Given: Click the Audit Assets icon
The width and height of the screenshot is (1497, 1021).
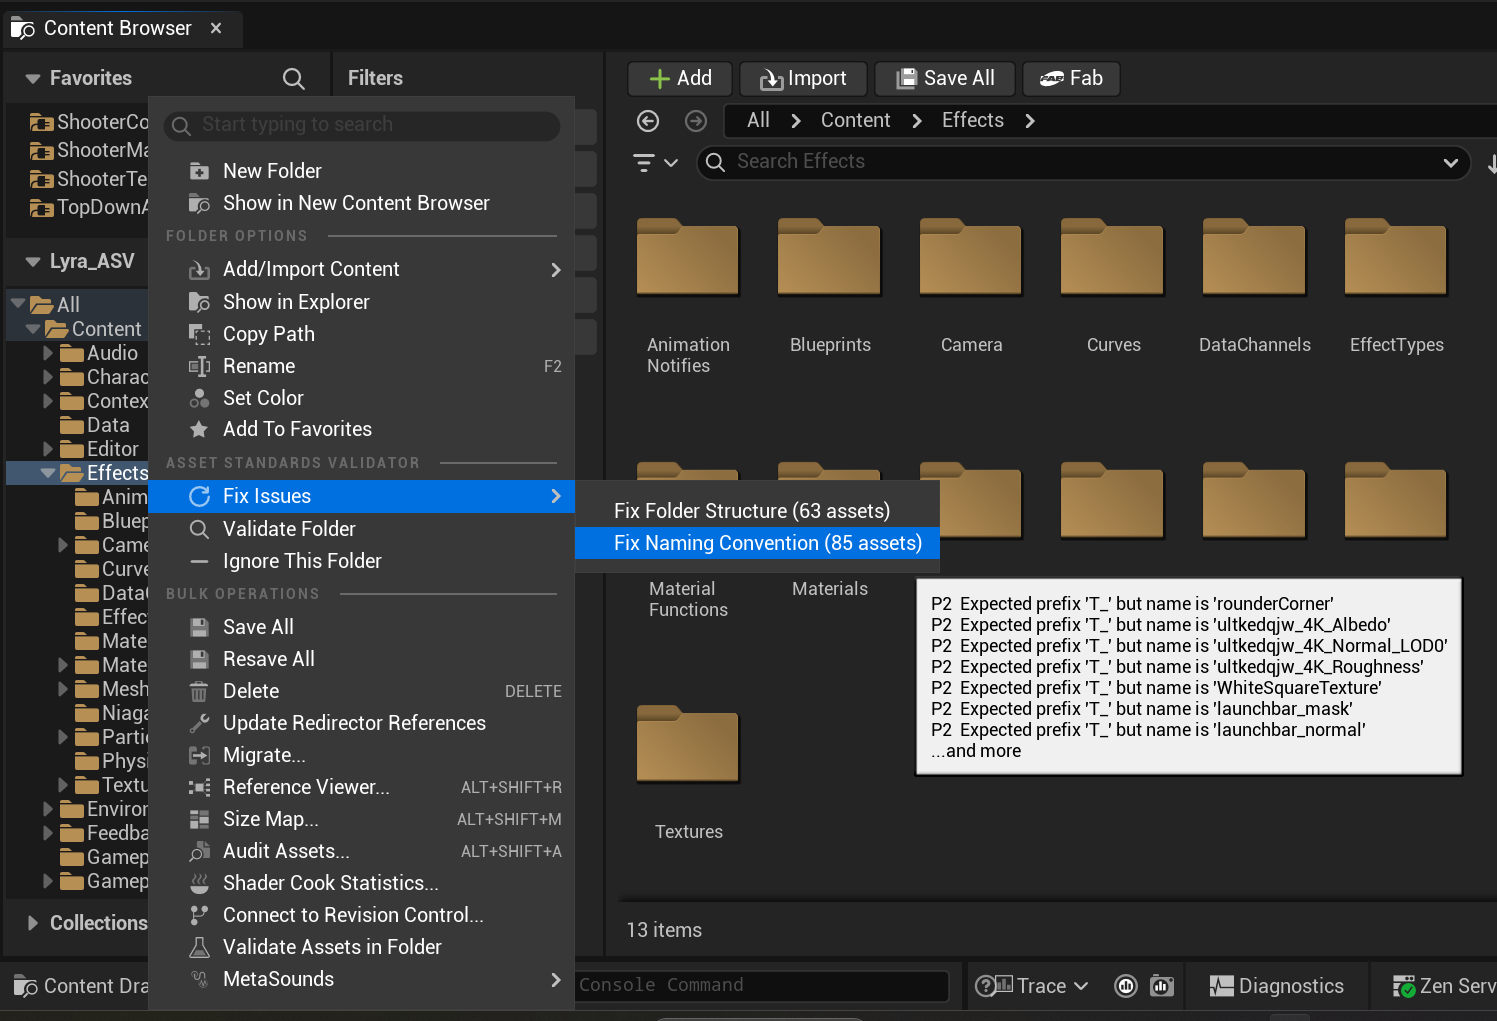Looking at the screenshot, I should pyautogui.click(x=199, y=851).
